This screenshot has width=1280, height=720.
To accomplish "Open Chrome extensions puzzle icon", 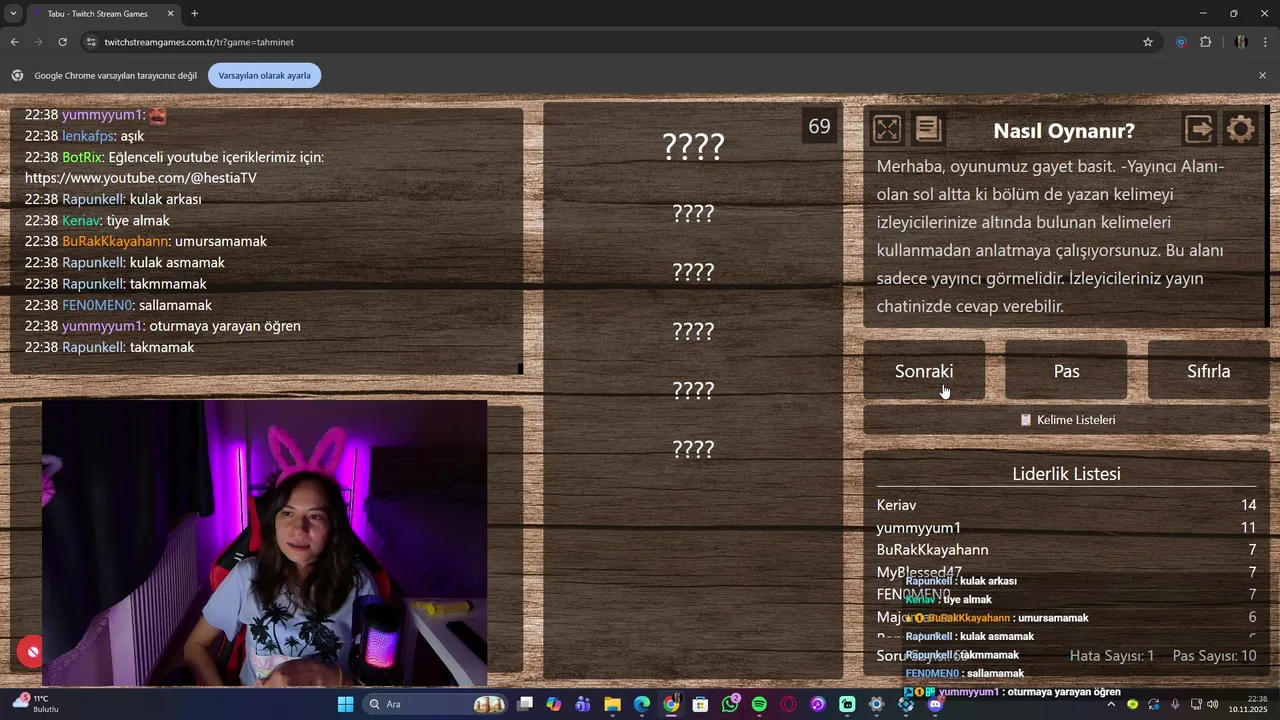I will click(1205, 42).
